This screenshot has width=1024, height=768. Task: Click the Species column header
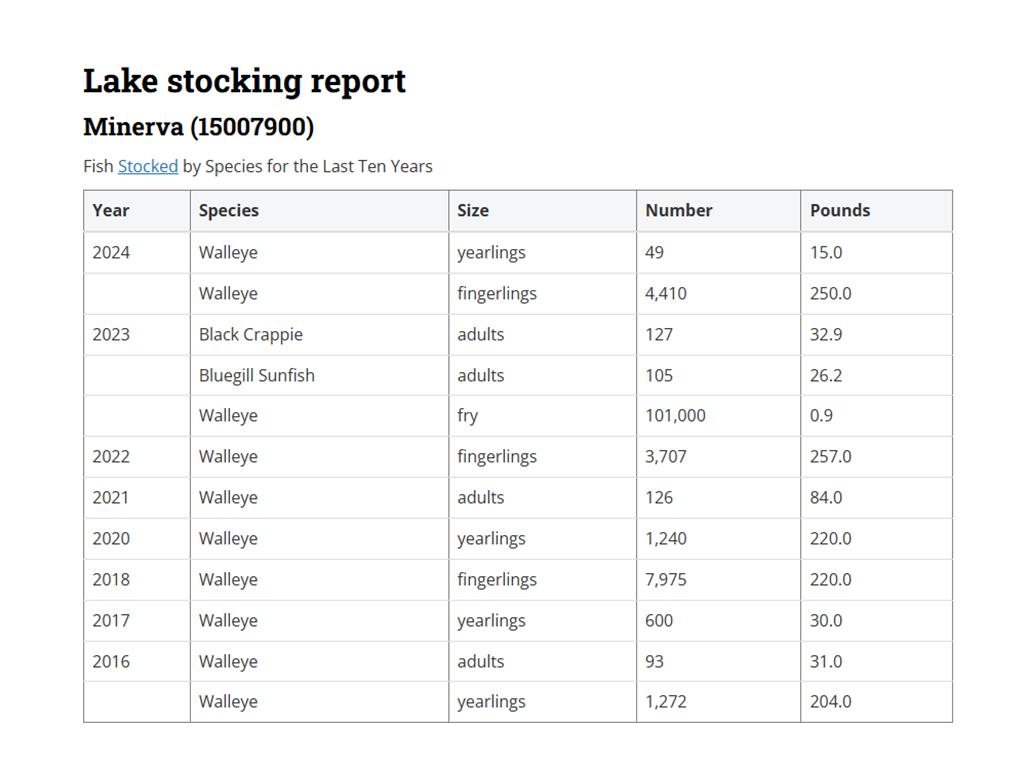pyautogui.click(x=229, y=210)
